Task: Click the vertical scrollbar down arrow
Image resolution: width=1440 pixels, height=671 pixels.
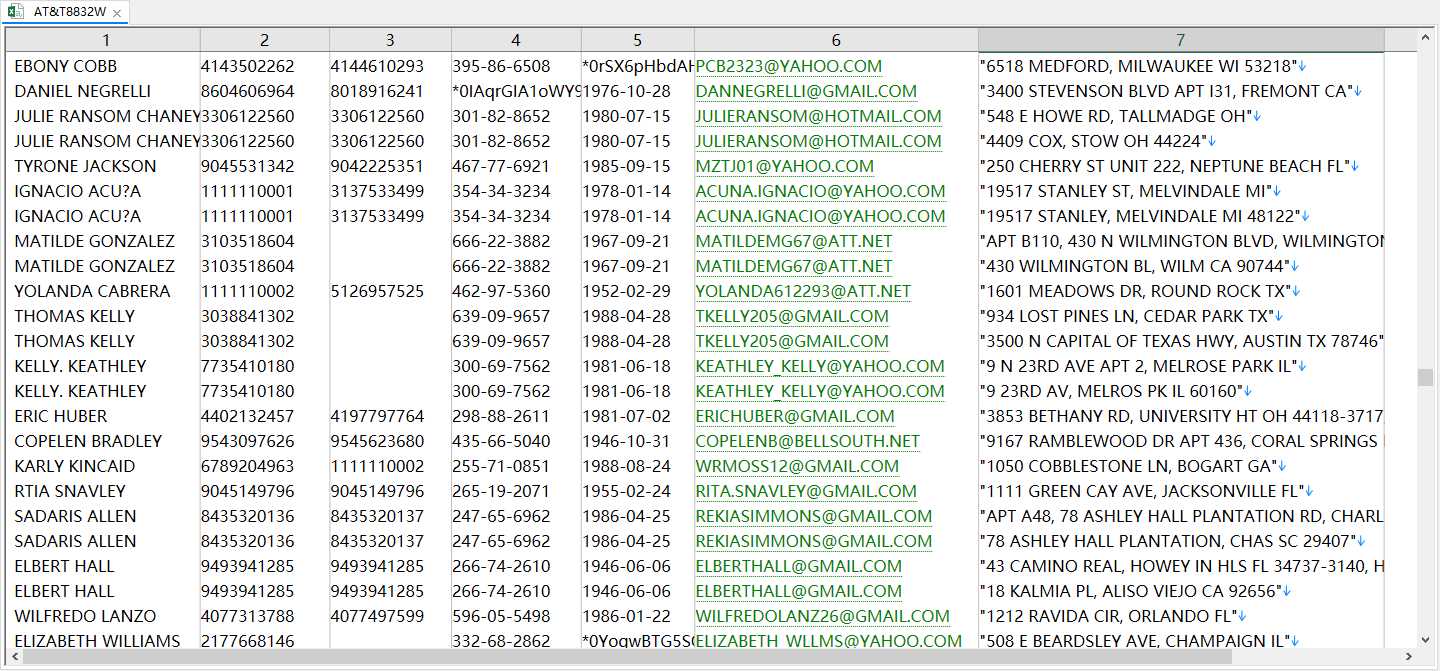Action: (x=1425, y=640)
